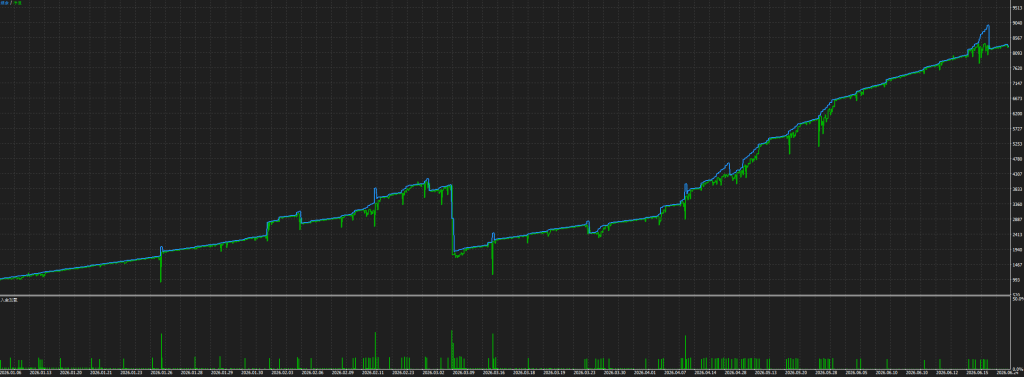The height and width of the screenshot is (377, 1024).
Task: Click the 8567 axis value
Action: click(x=1017, y=38)
